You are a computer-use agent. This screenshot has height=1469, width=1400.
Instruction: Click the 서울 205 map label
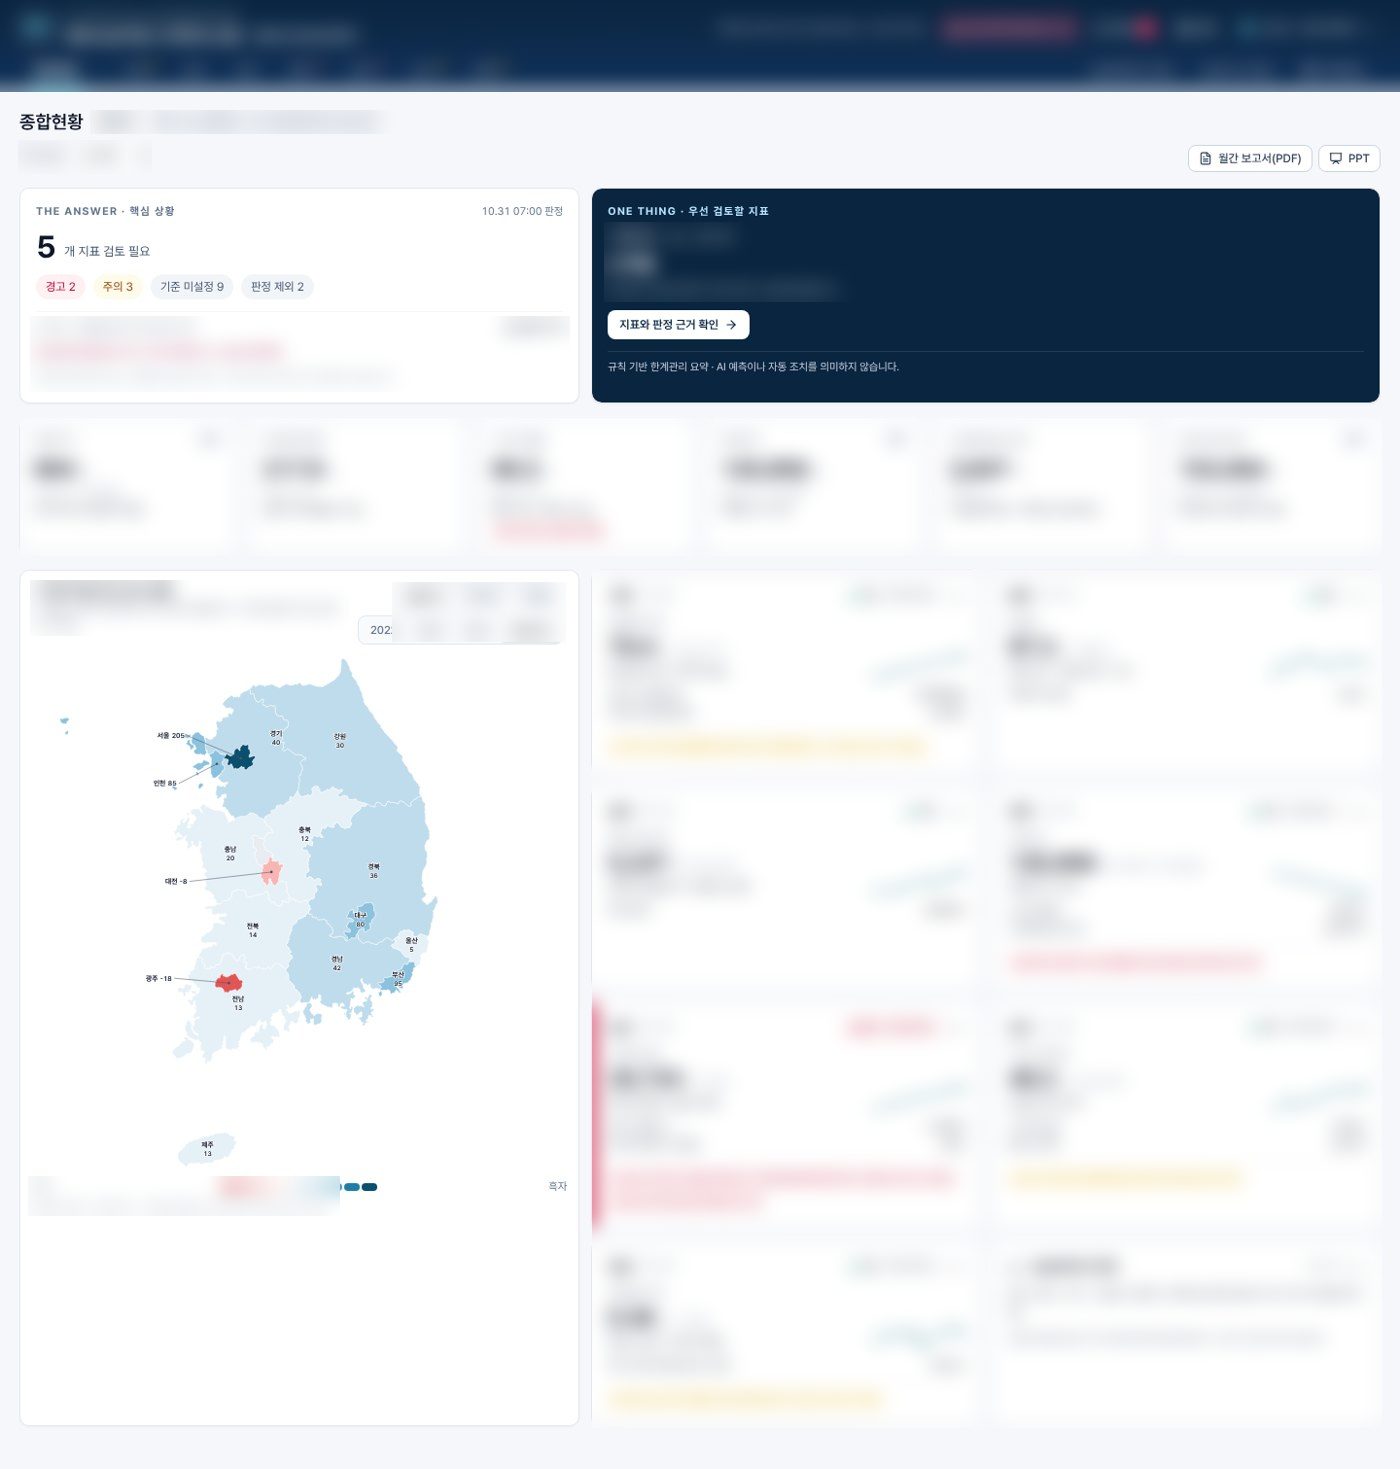[x=170, y=735]
